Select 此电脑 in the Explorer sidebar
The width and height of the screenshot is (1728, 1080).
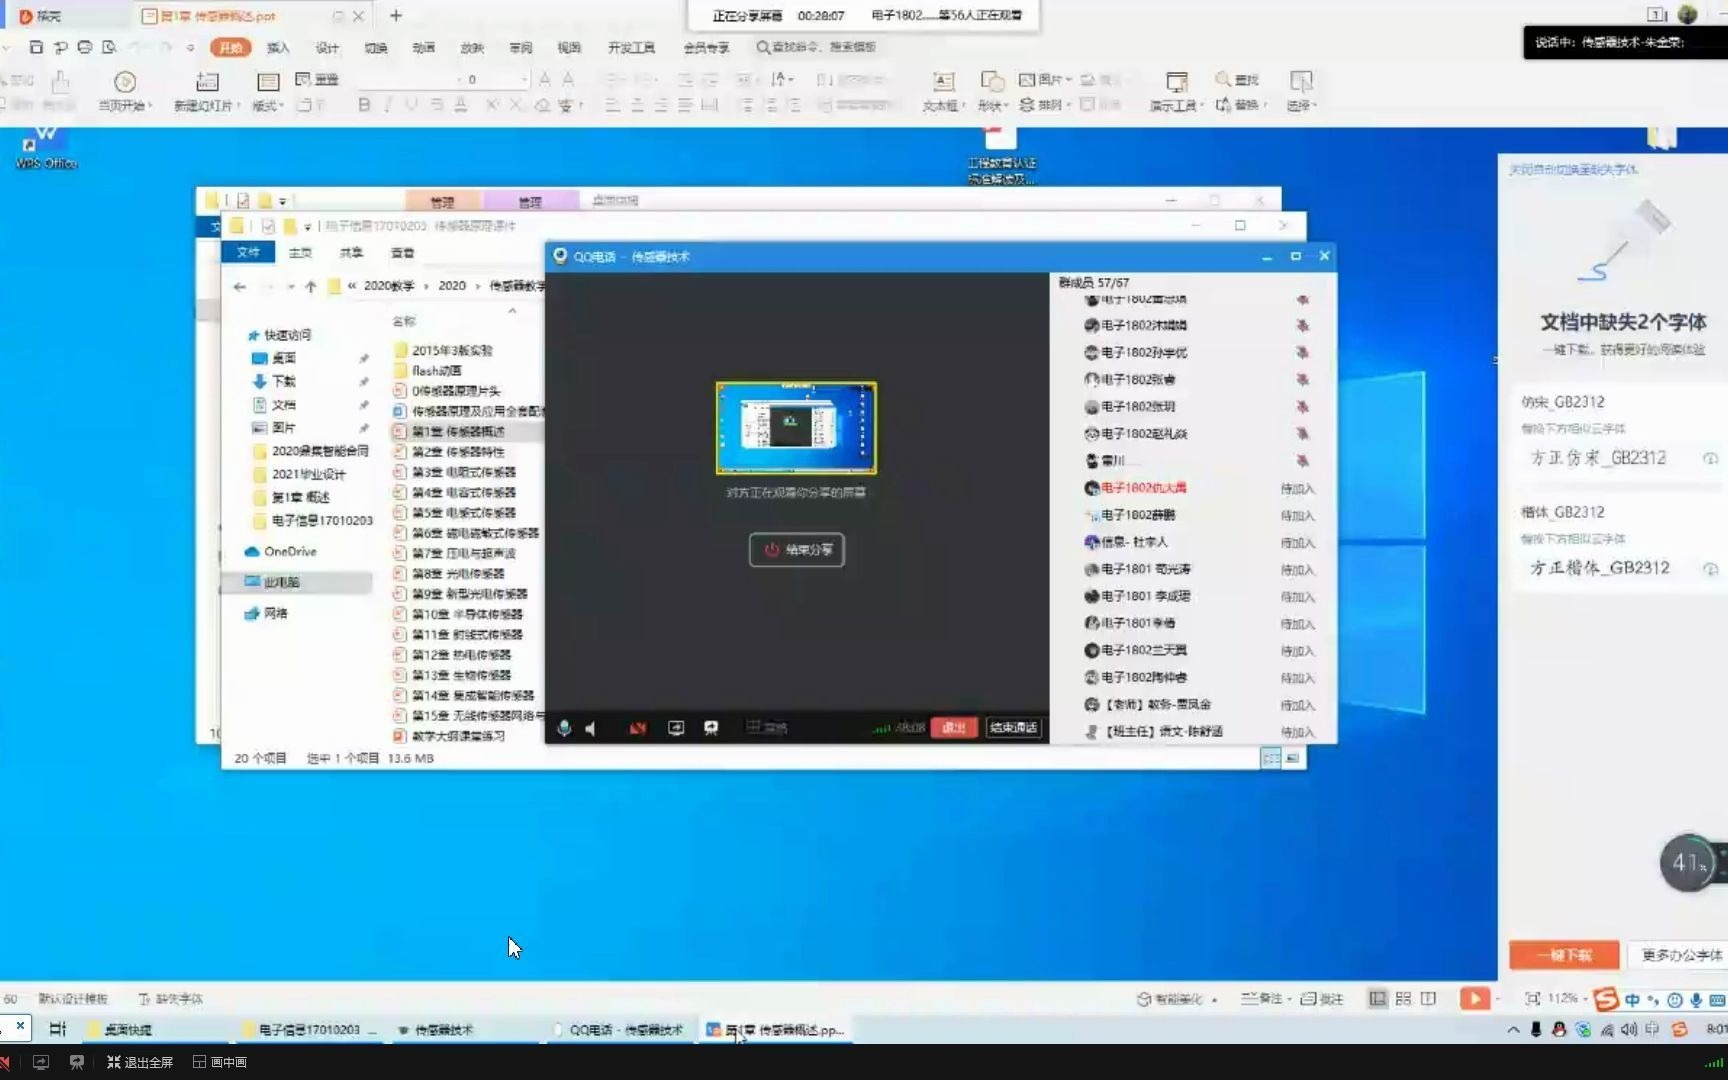281,582
